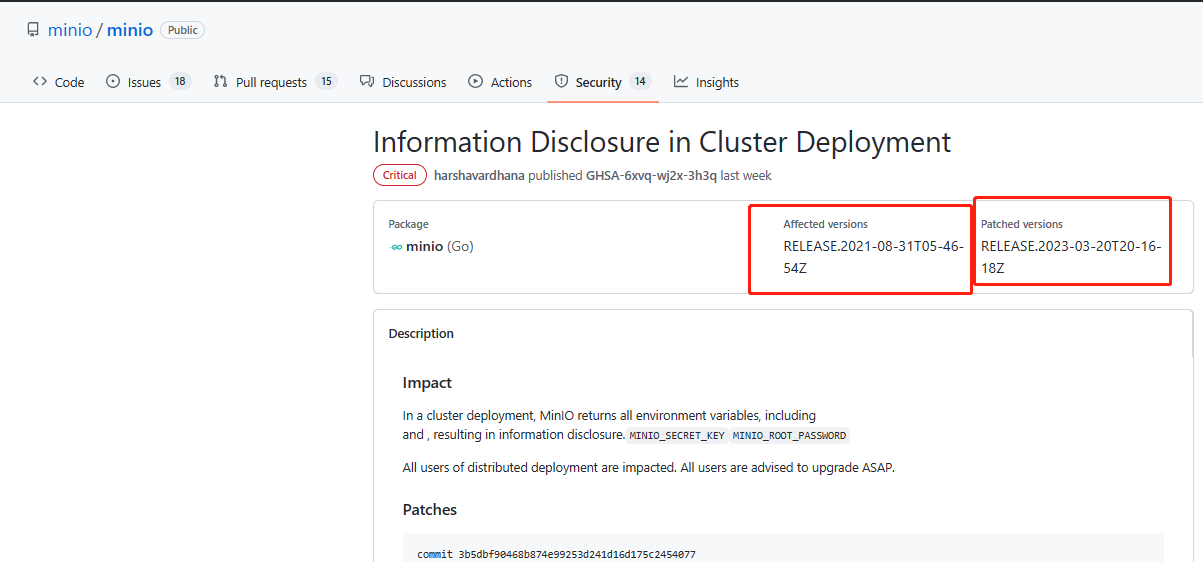Click the Affected versions label
1203x562 pixels.
pos(825,224)
